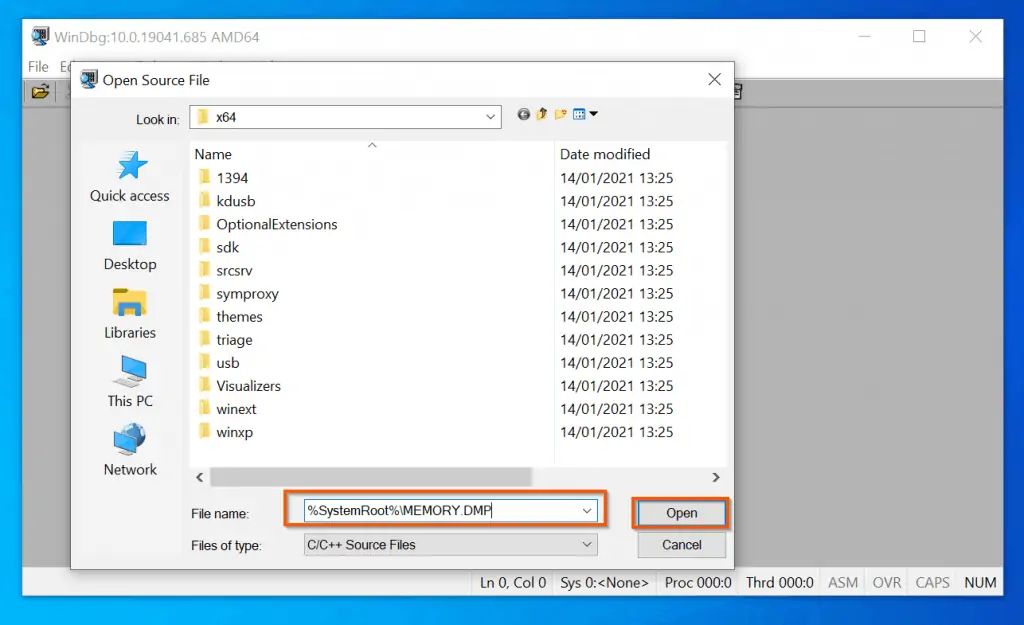The height and width of the screenshot is (625, 1024).
Task: Open Network location in the sidebar
Action: click(130, 449)
